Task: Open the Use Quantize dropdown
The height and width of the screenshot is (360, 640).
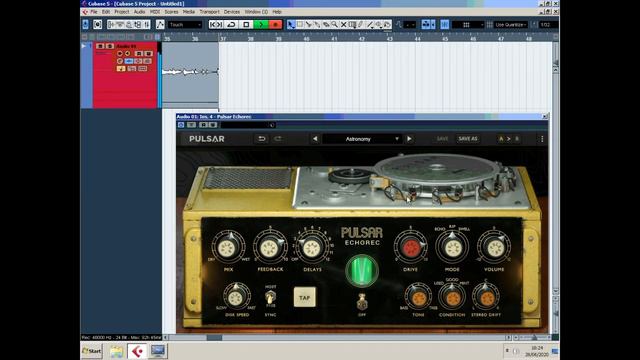Action: [510, 24]
